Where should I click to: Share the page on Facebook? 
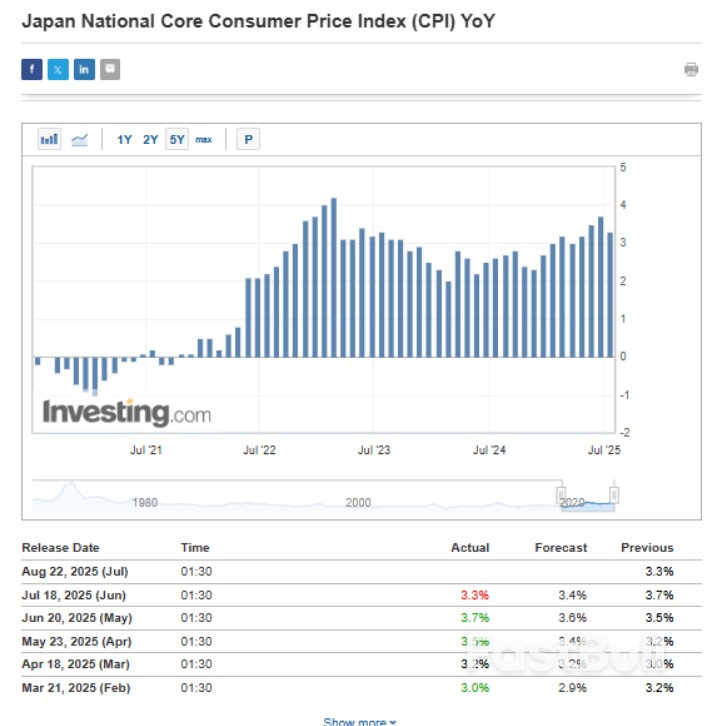click(32, 69)
